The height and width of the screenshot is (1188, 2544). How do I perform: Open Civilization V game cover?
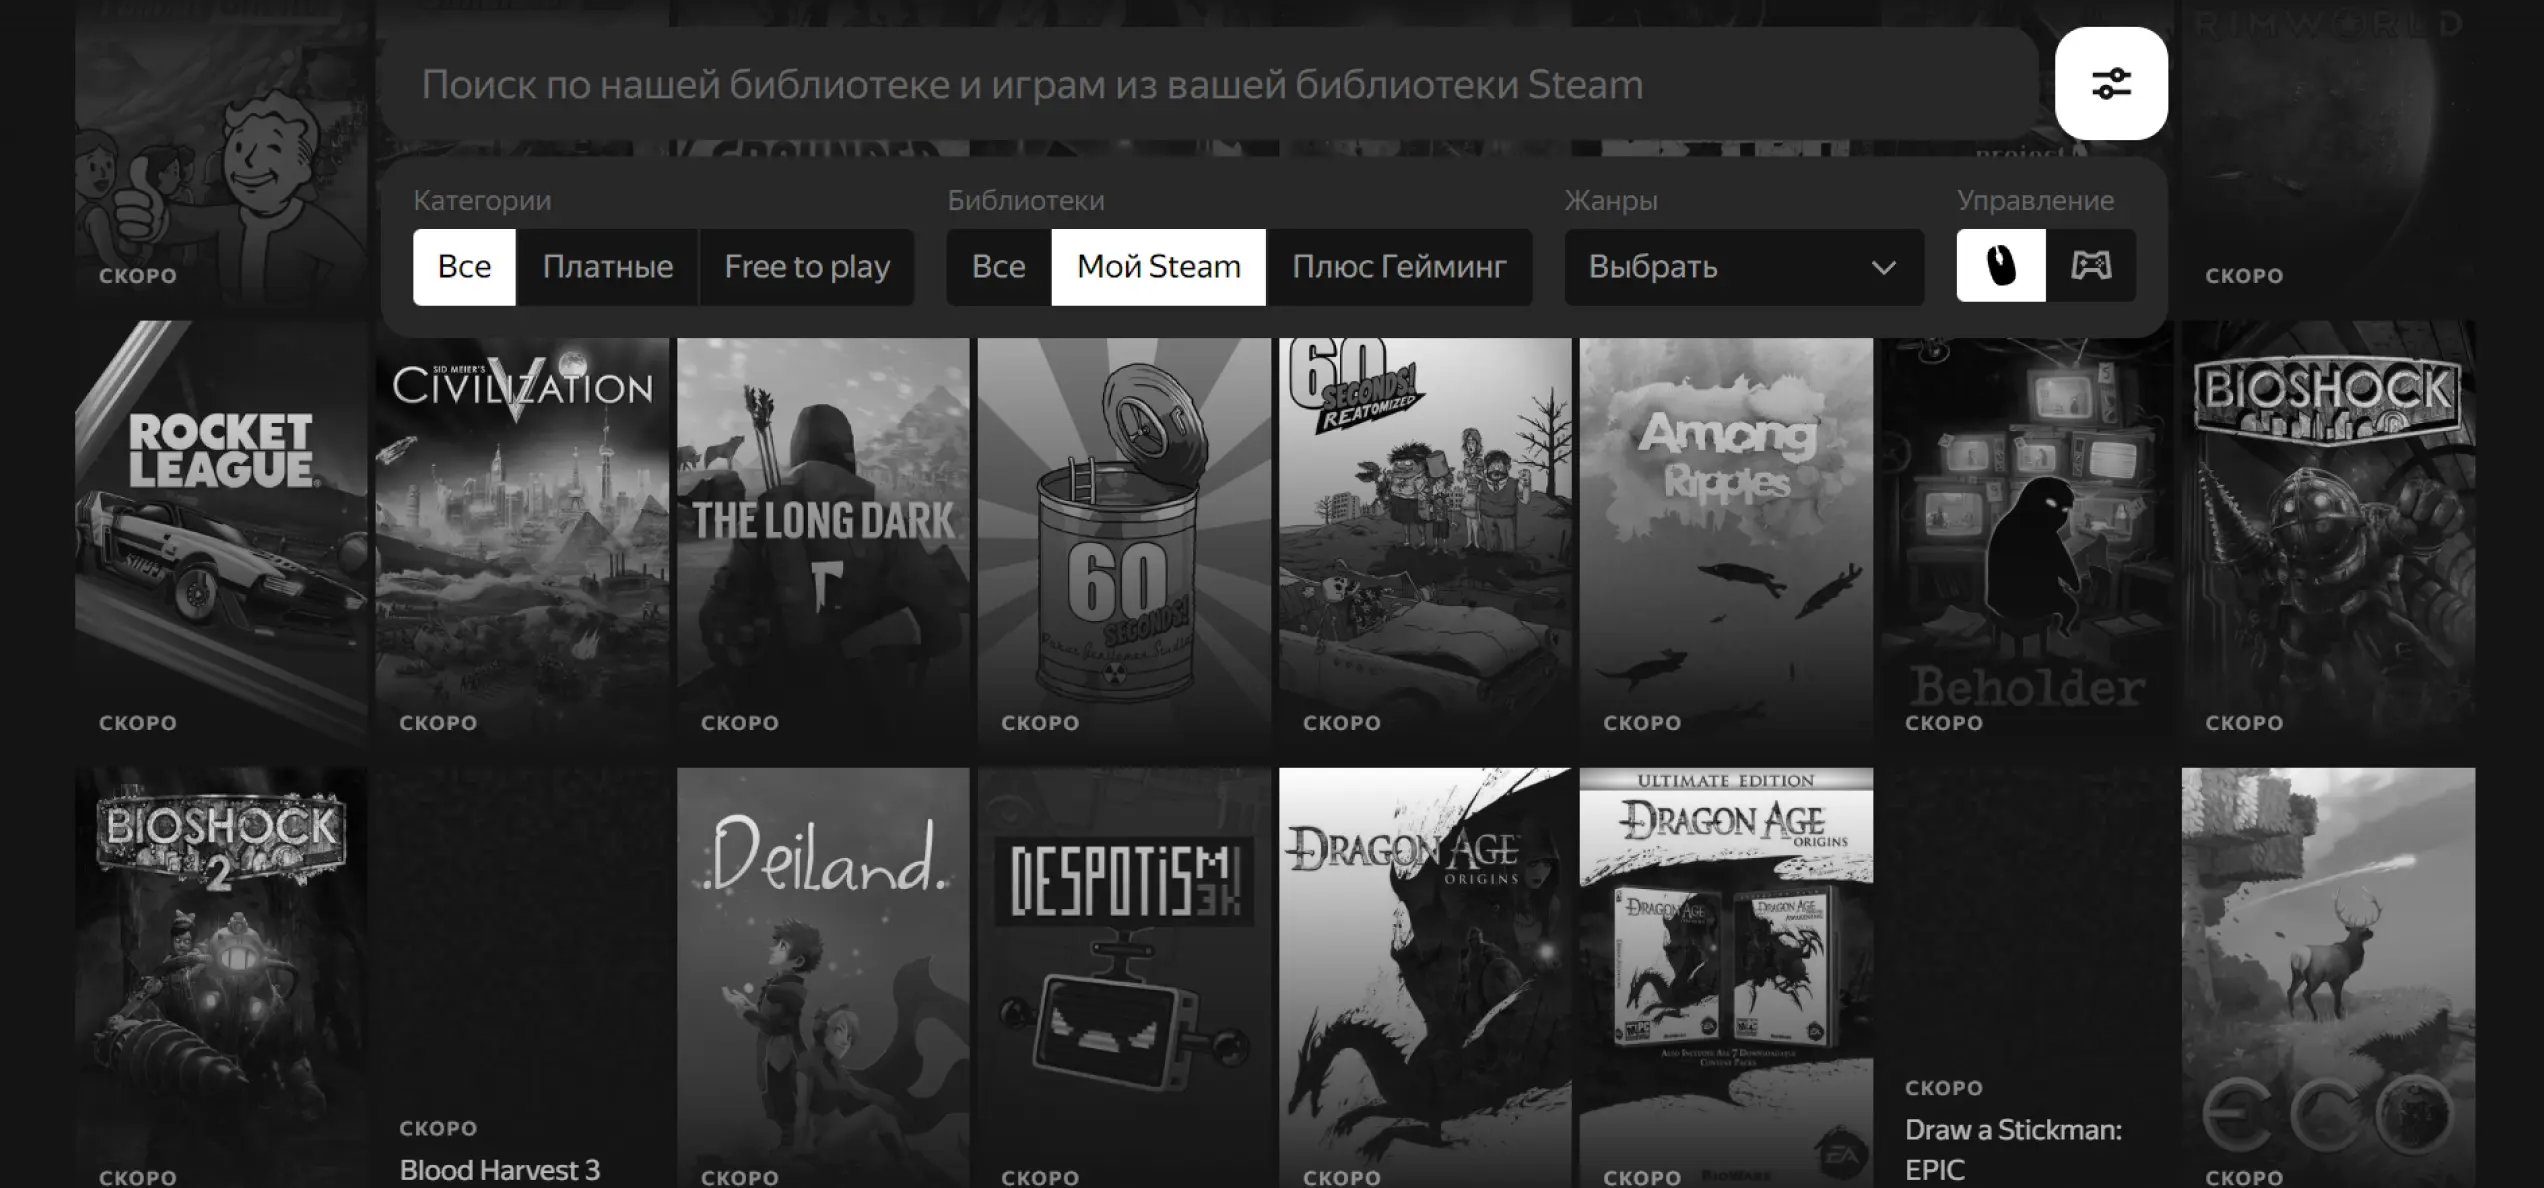(522, 540)
